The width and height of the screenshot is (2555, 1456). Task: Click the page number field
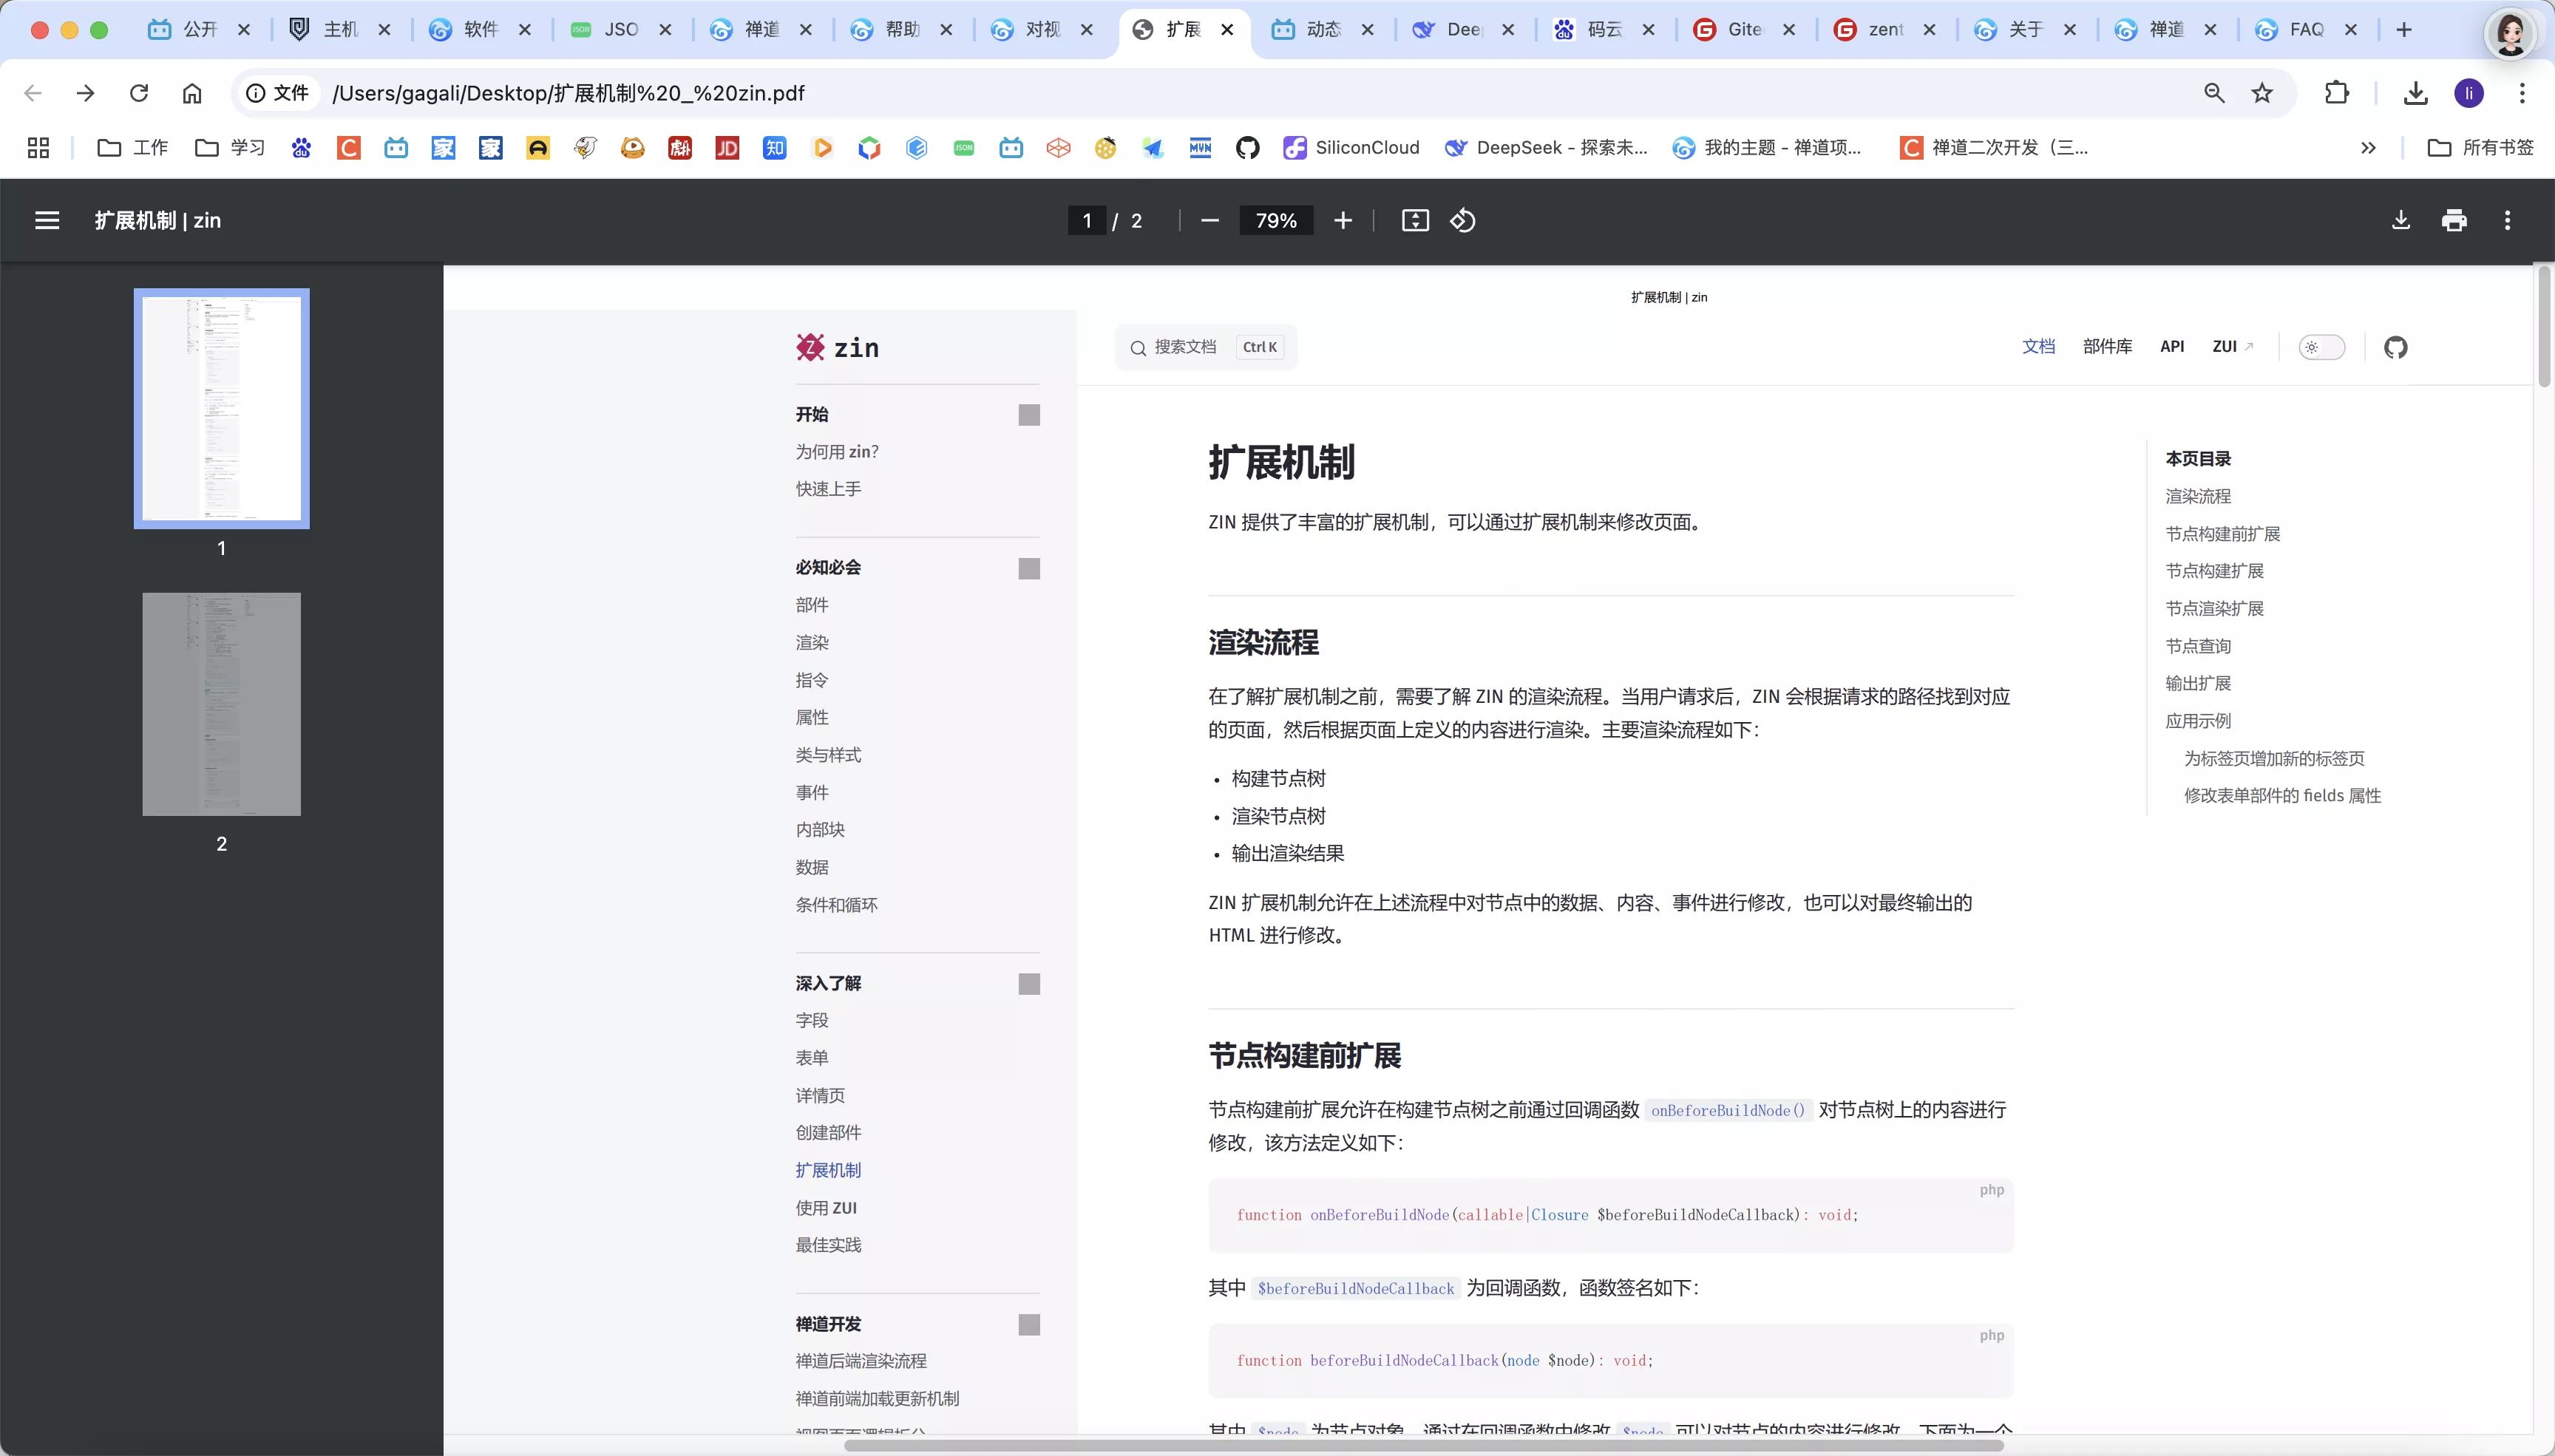pyautogui.click(x=1087, y=220)
